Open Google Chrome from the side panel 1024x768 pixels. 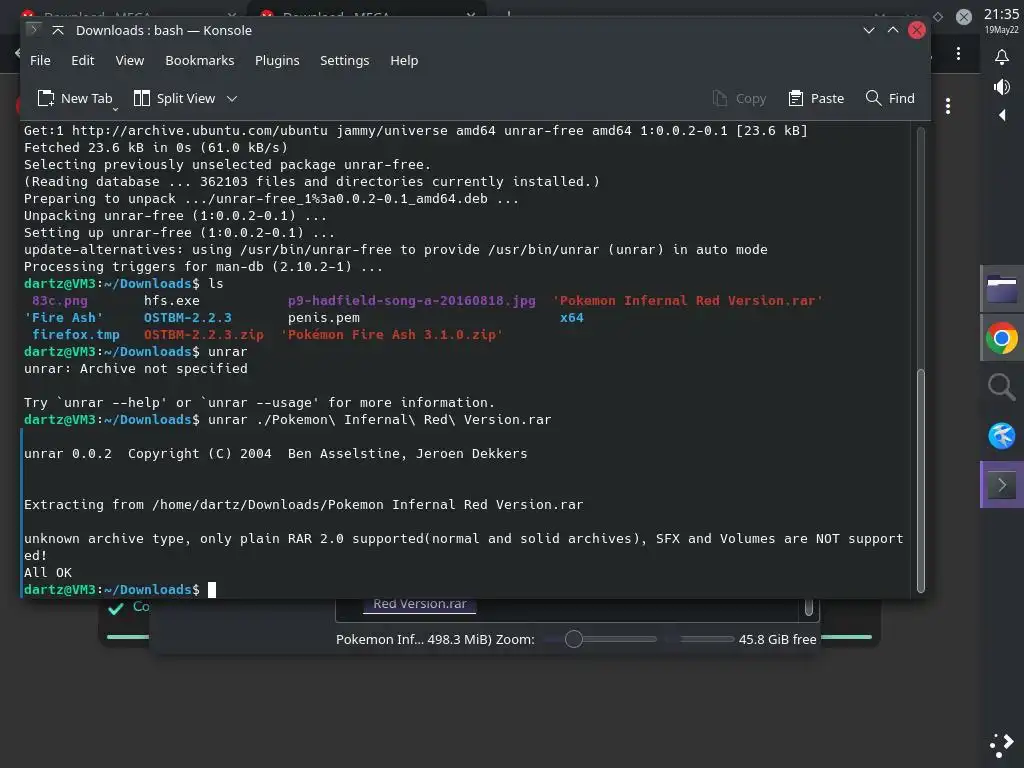tap(1002, 338)
